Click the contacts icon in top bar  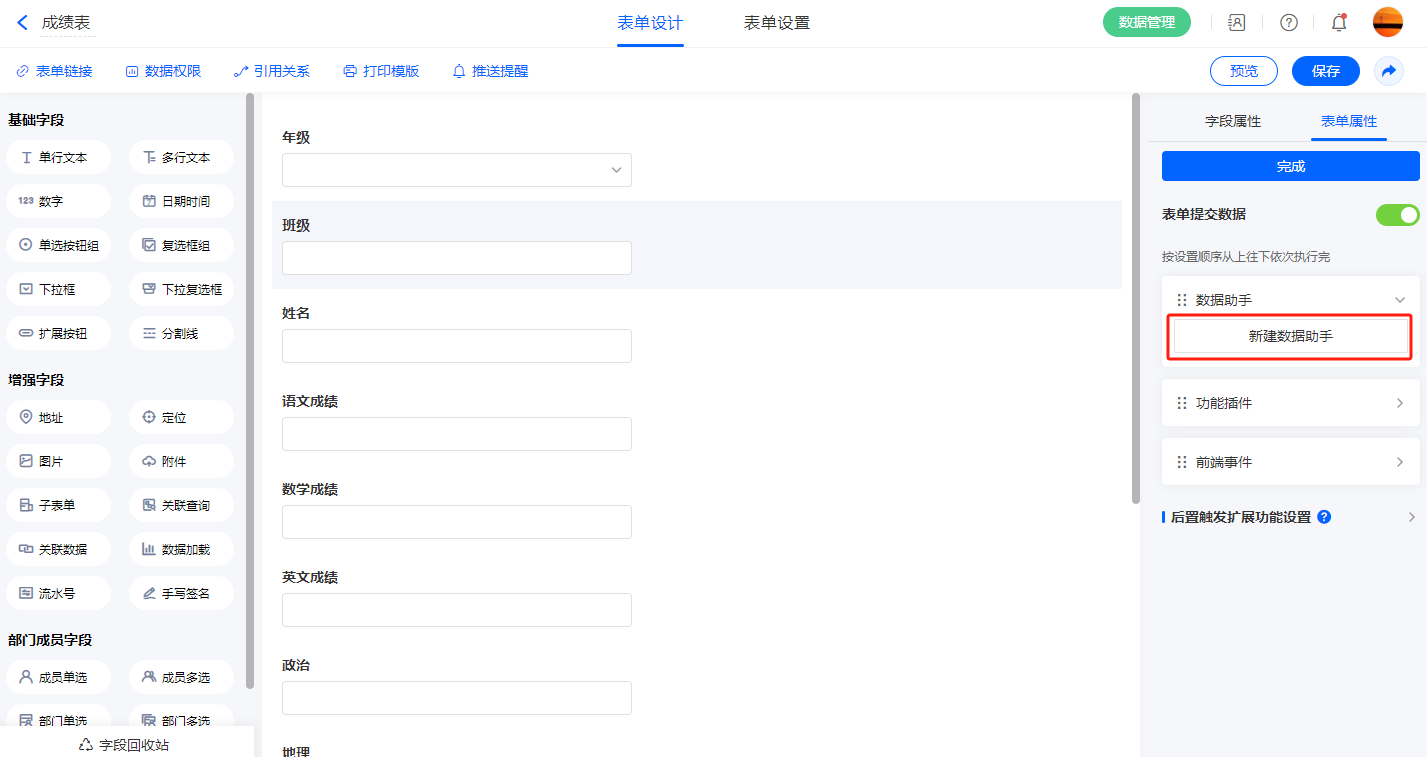coord(1237,22)
